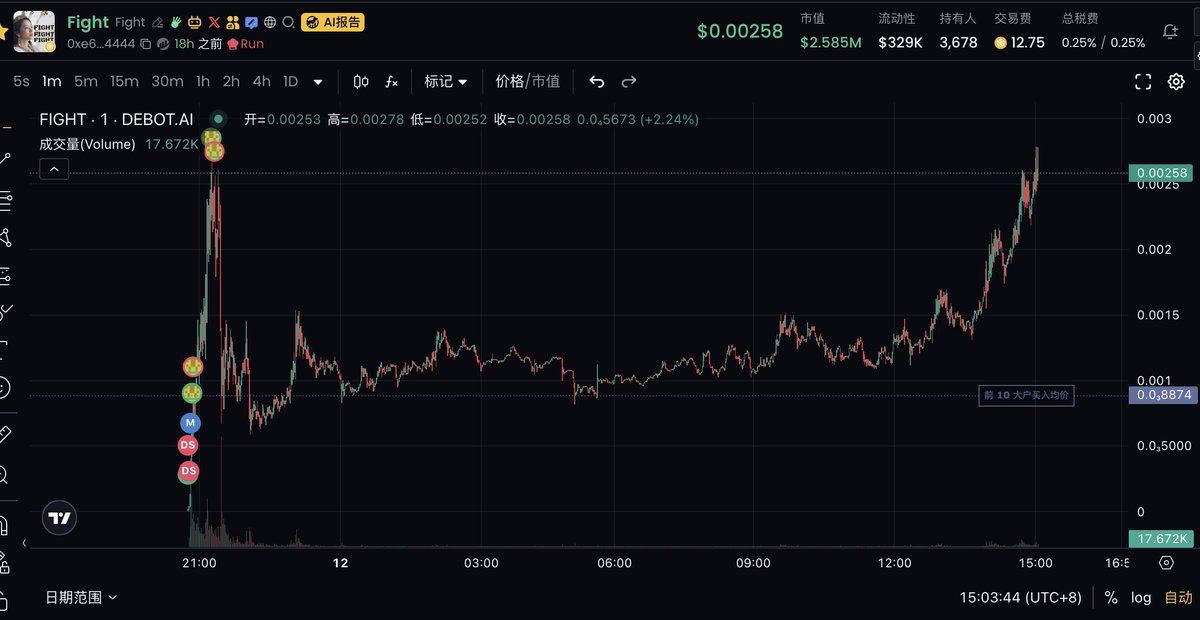The height and width of the screenshot is (620, 1200).
Task: Click the green hand icon in the header
Action: [x=175, y=22]
